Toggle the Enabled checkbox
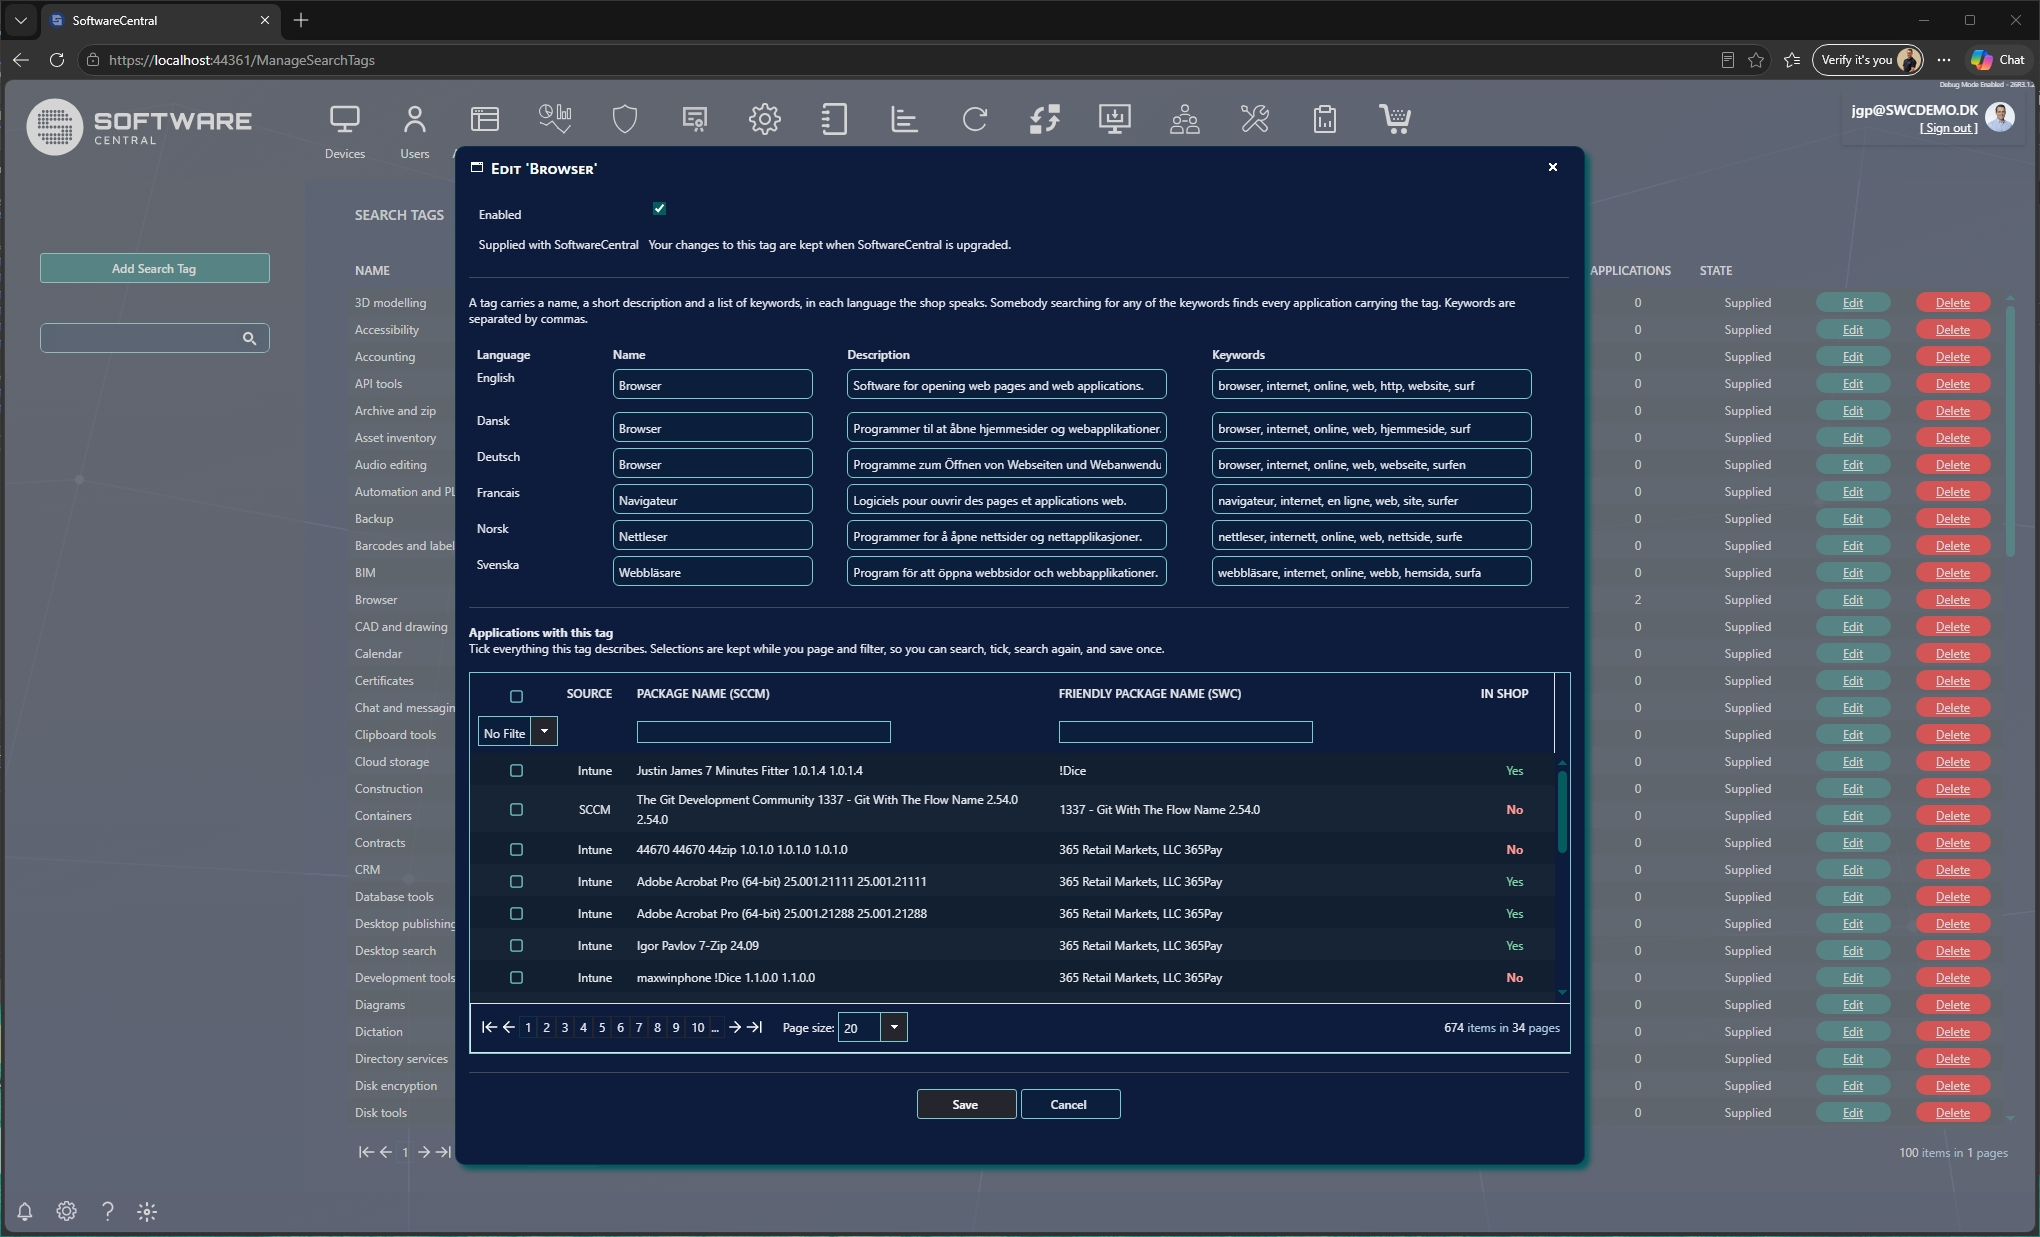The height and width of the screenshot is (1237, 2040). pyautogui.click(x=659, y=208)
